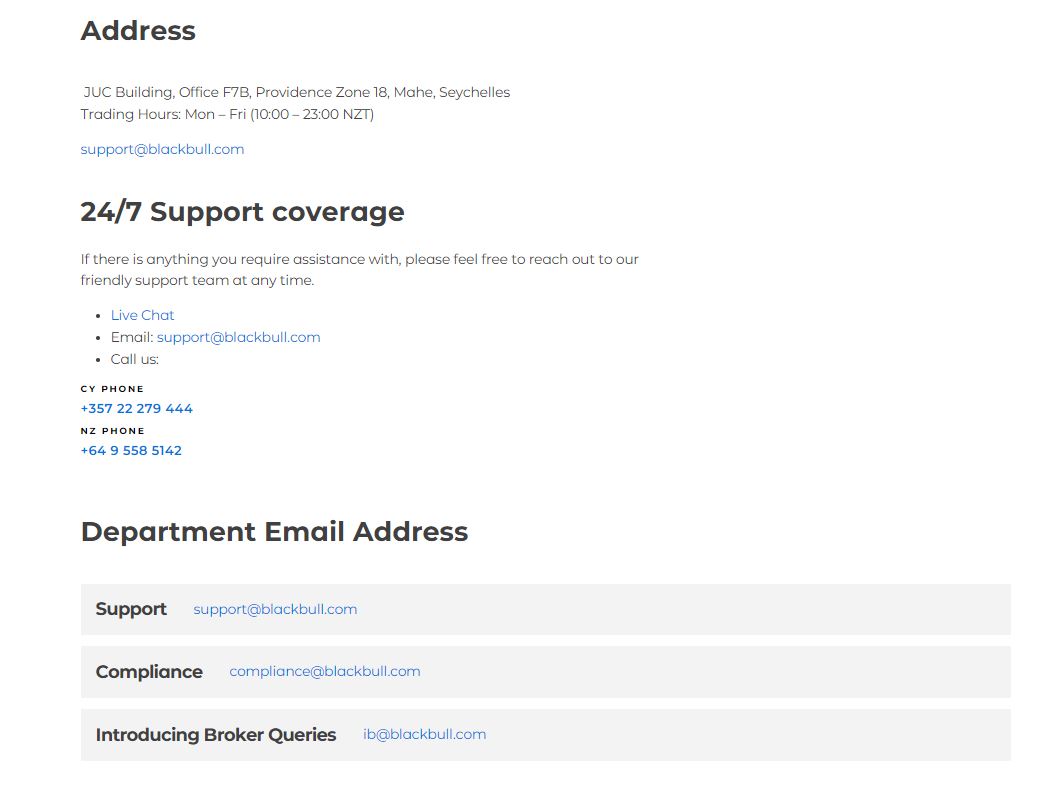The height and width of the screenshot is (795, 1059).
Task: Click the Address heading
Action: (x=138, y=31)
